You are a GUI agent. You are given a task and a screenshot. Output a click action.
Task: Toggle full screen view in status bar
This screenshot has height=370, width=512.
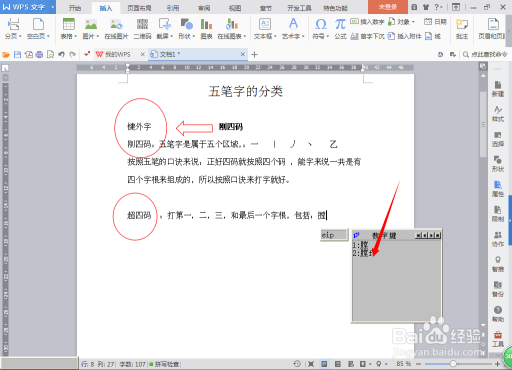tap(311, 364)
